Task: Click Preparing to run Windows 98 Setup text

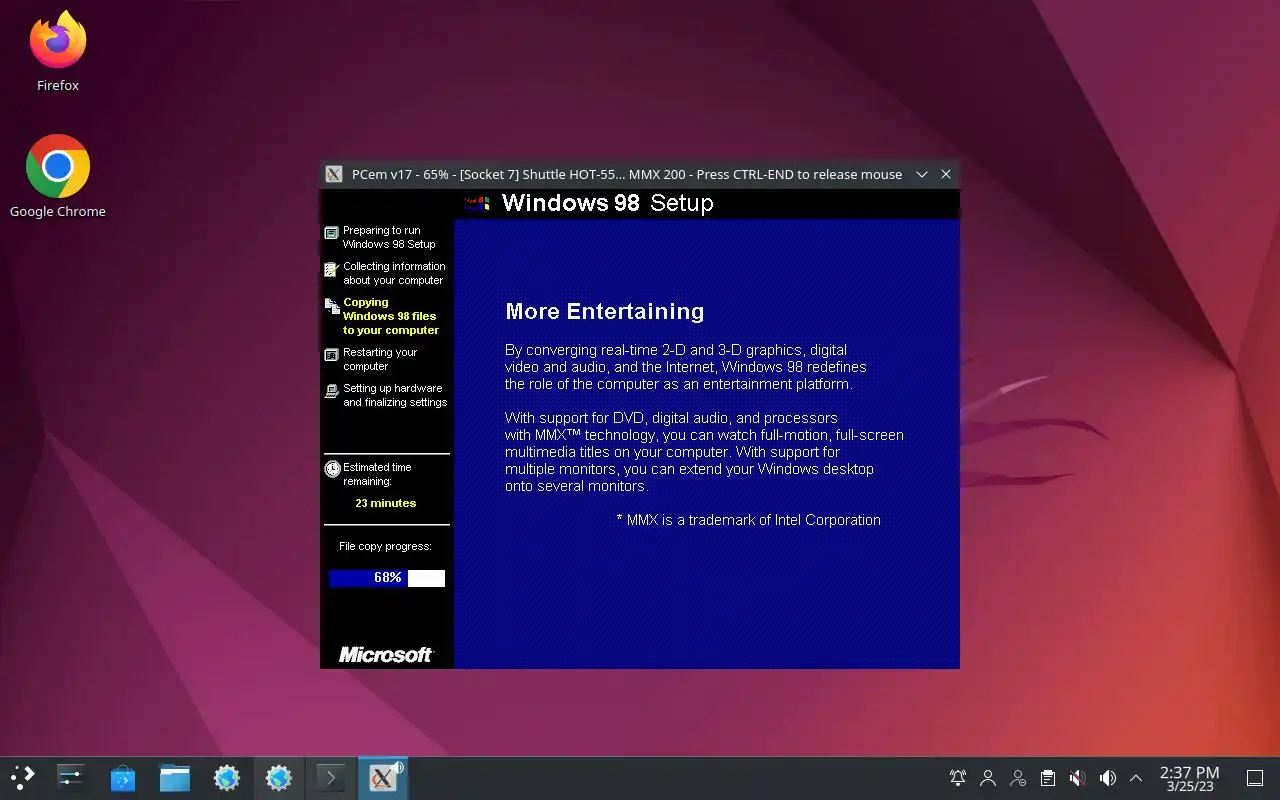Action: pos(389,237)
